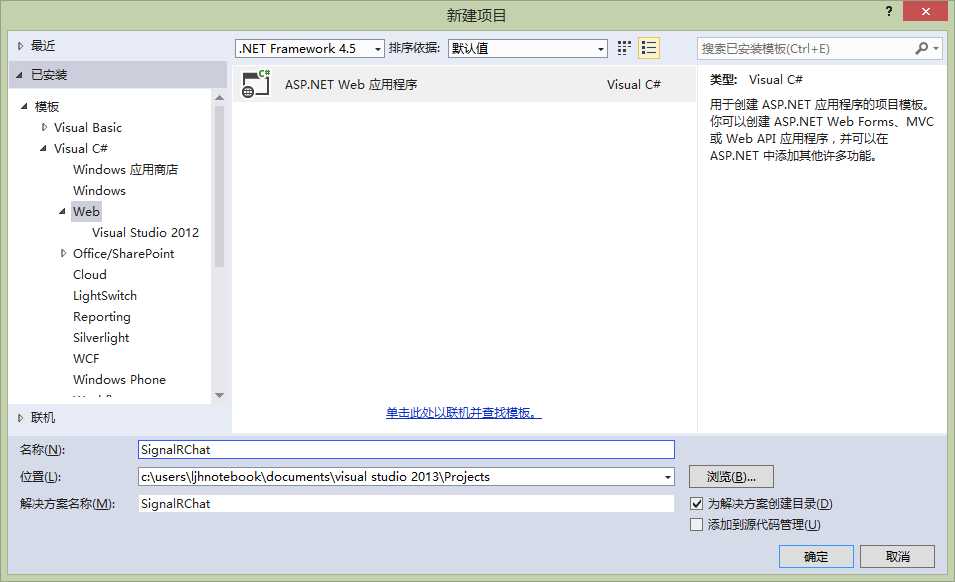
Task: Click the project name SignalRChat field
Action: pyautogui.click(x=406, y=450)
